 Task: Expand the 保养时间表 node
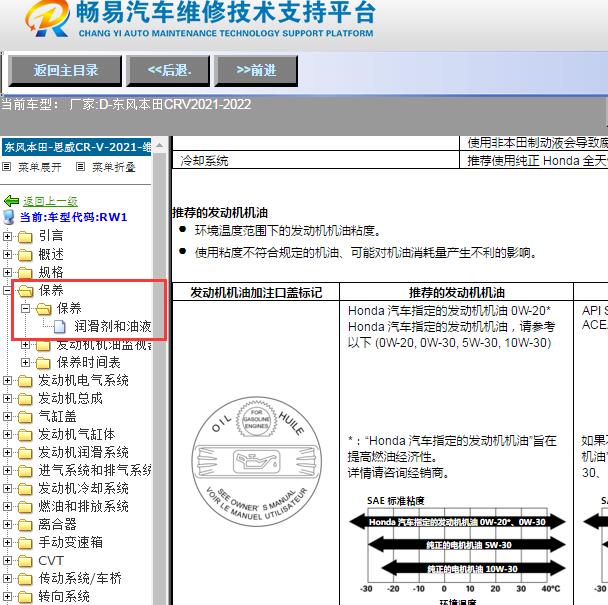click(x=25, y=363)
